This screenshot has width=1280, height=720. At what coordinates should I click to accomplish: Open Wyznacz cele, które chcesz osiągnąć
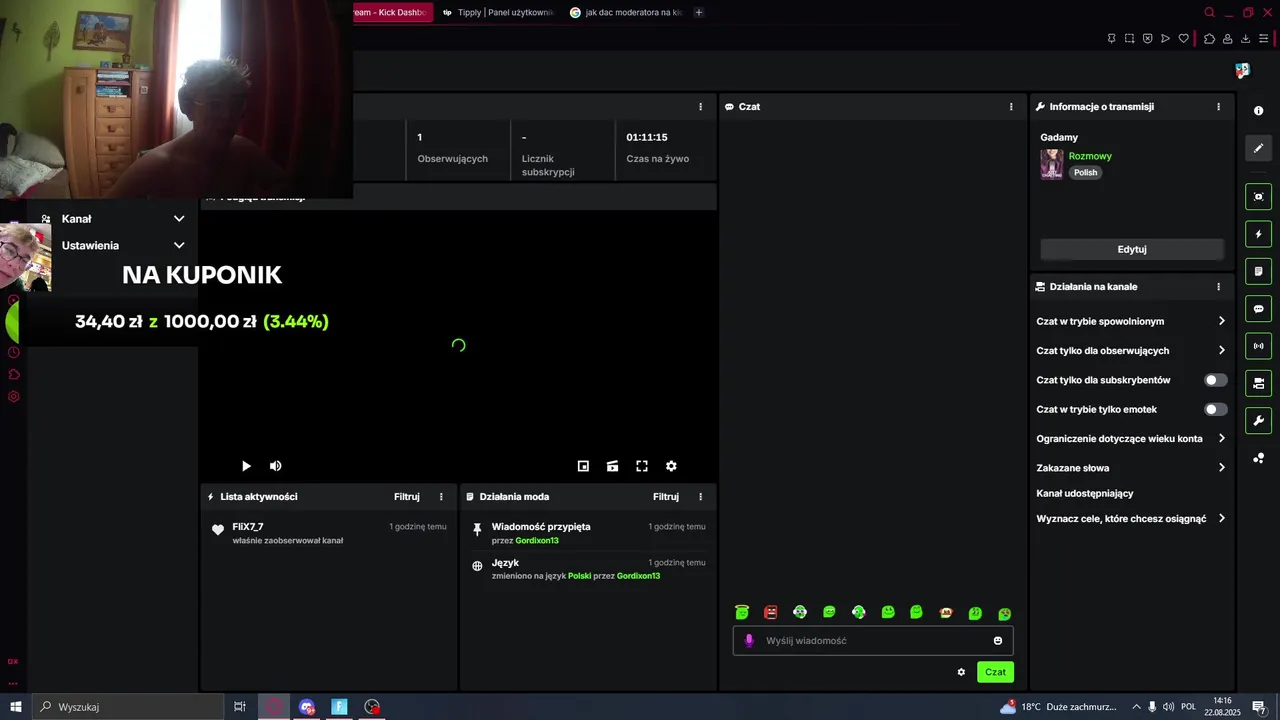[1131, 519]
